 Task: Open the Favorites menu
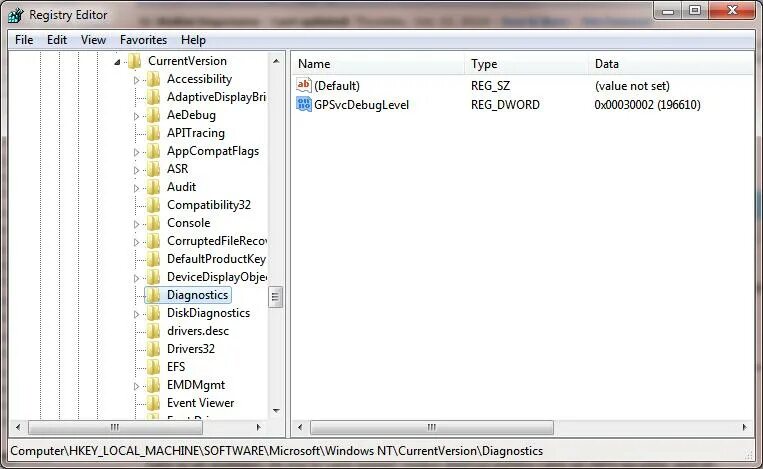coord(143,40)
